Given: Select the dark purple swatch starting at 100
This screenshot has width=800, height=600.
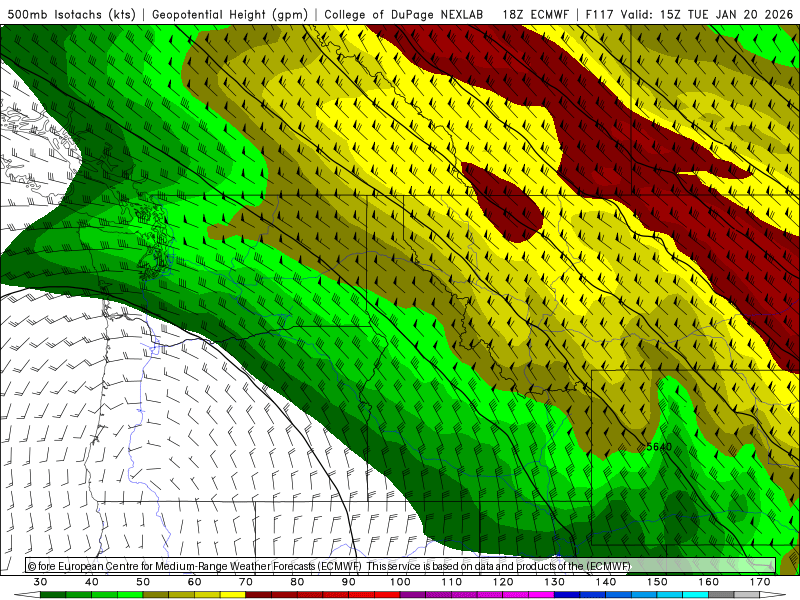Looking at the screenshot, I should 413,594.
